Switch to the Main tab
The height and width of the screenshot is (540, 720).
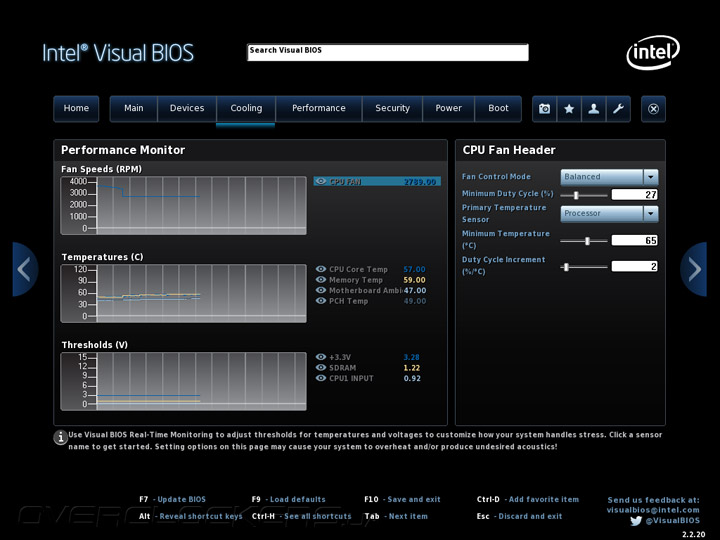(x=134, y=108)
